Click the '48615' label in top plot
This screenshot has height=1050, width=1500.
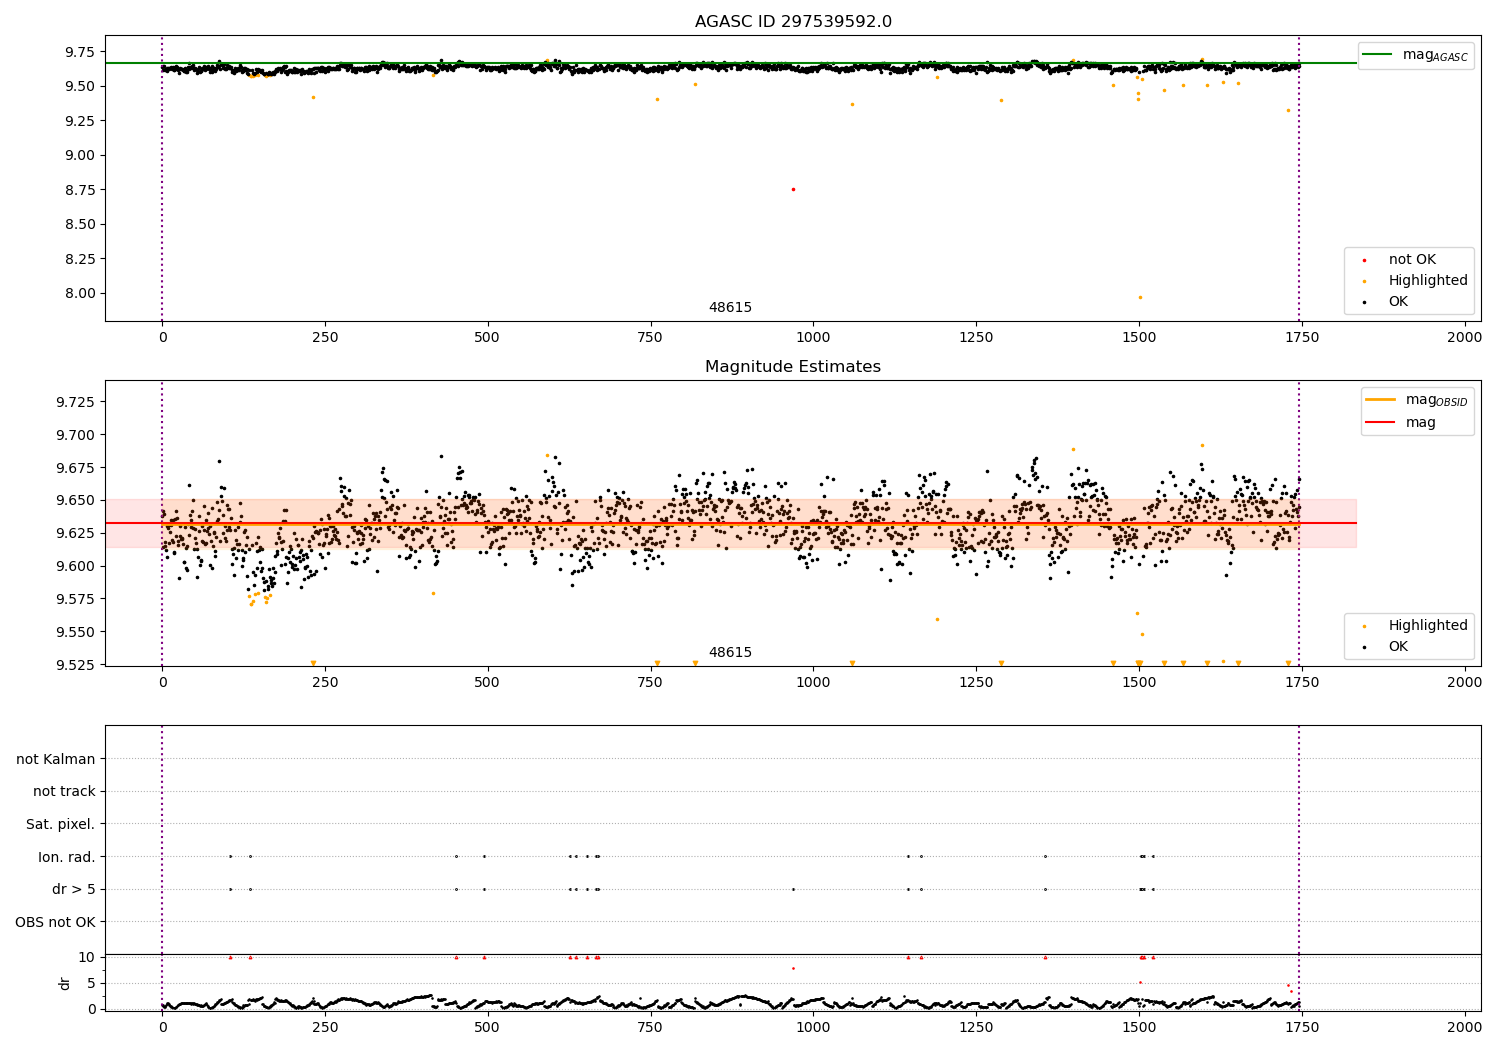[x=730, y=308]
